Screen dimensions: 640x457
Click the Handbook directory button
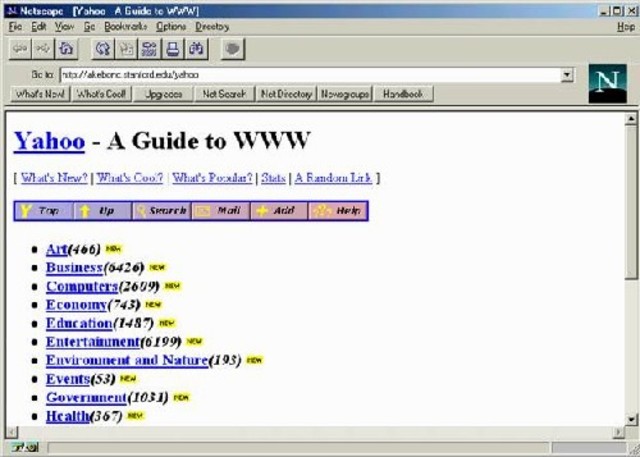point(403,94)
